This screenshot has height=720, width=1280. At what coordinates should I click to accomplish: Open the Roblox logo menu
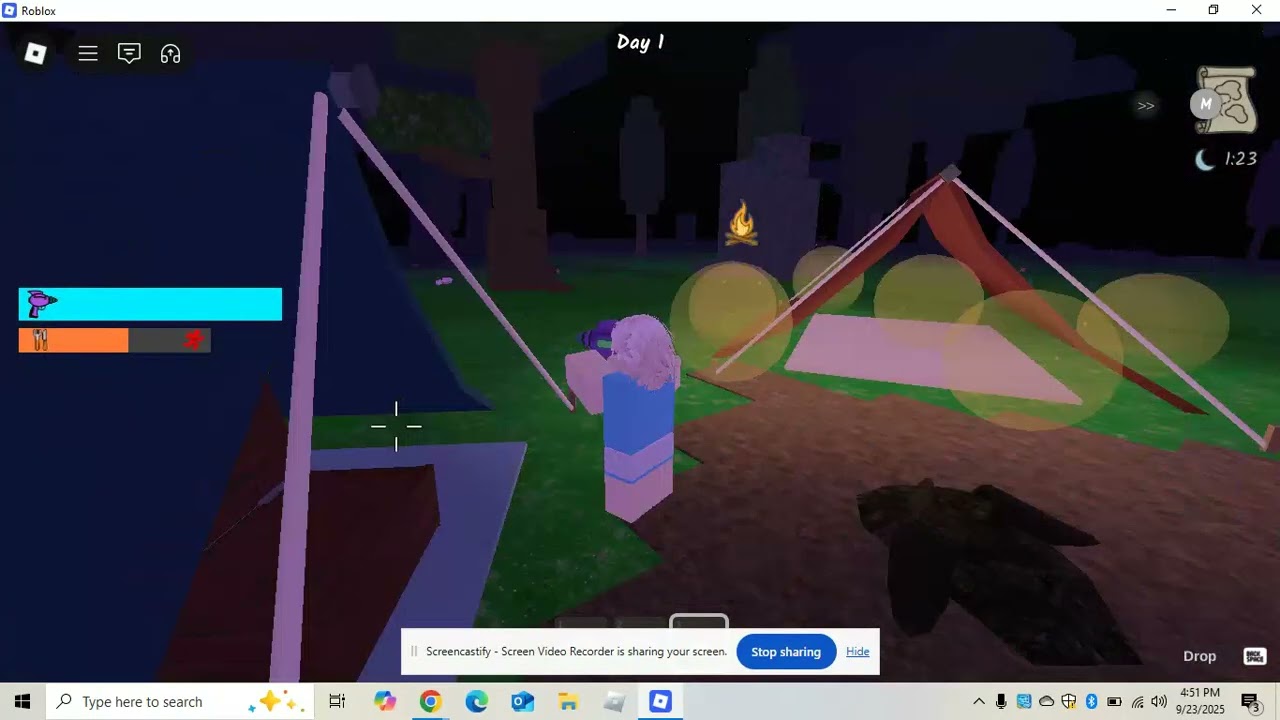(36, 54)
